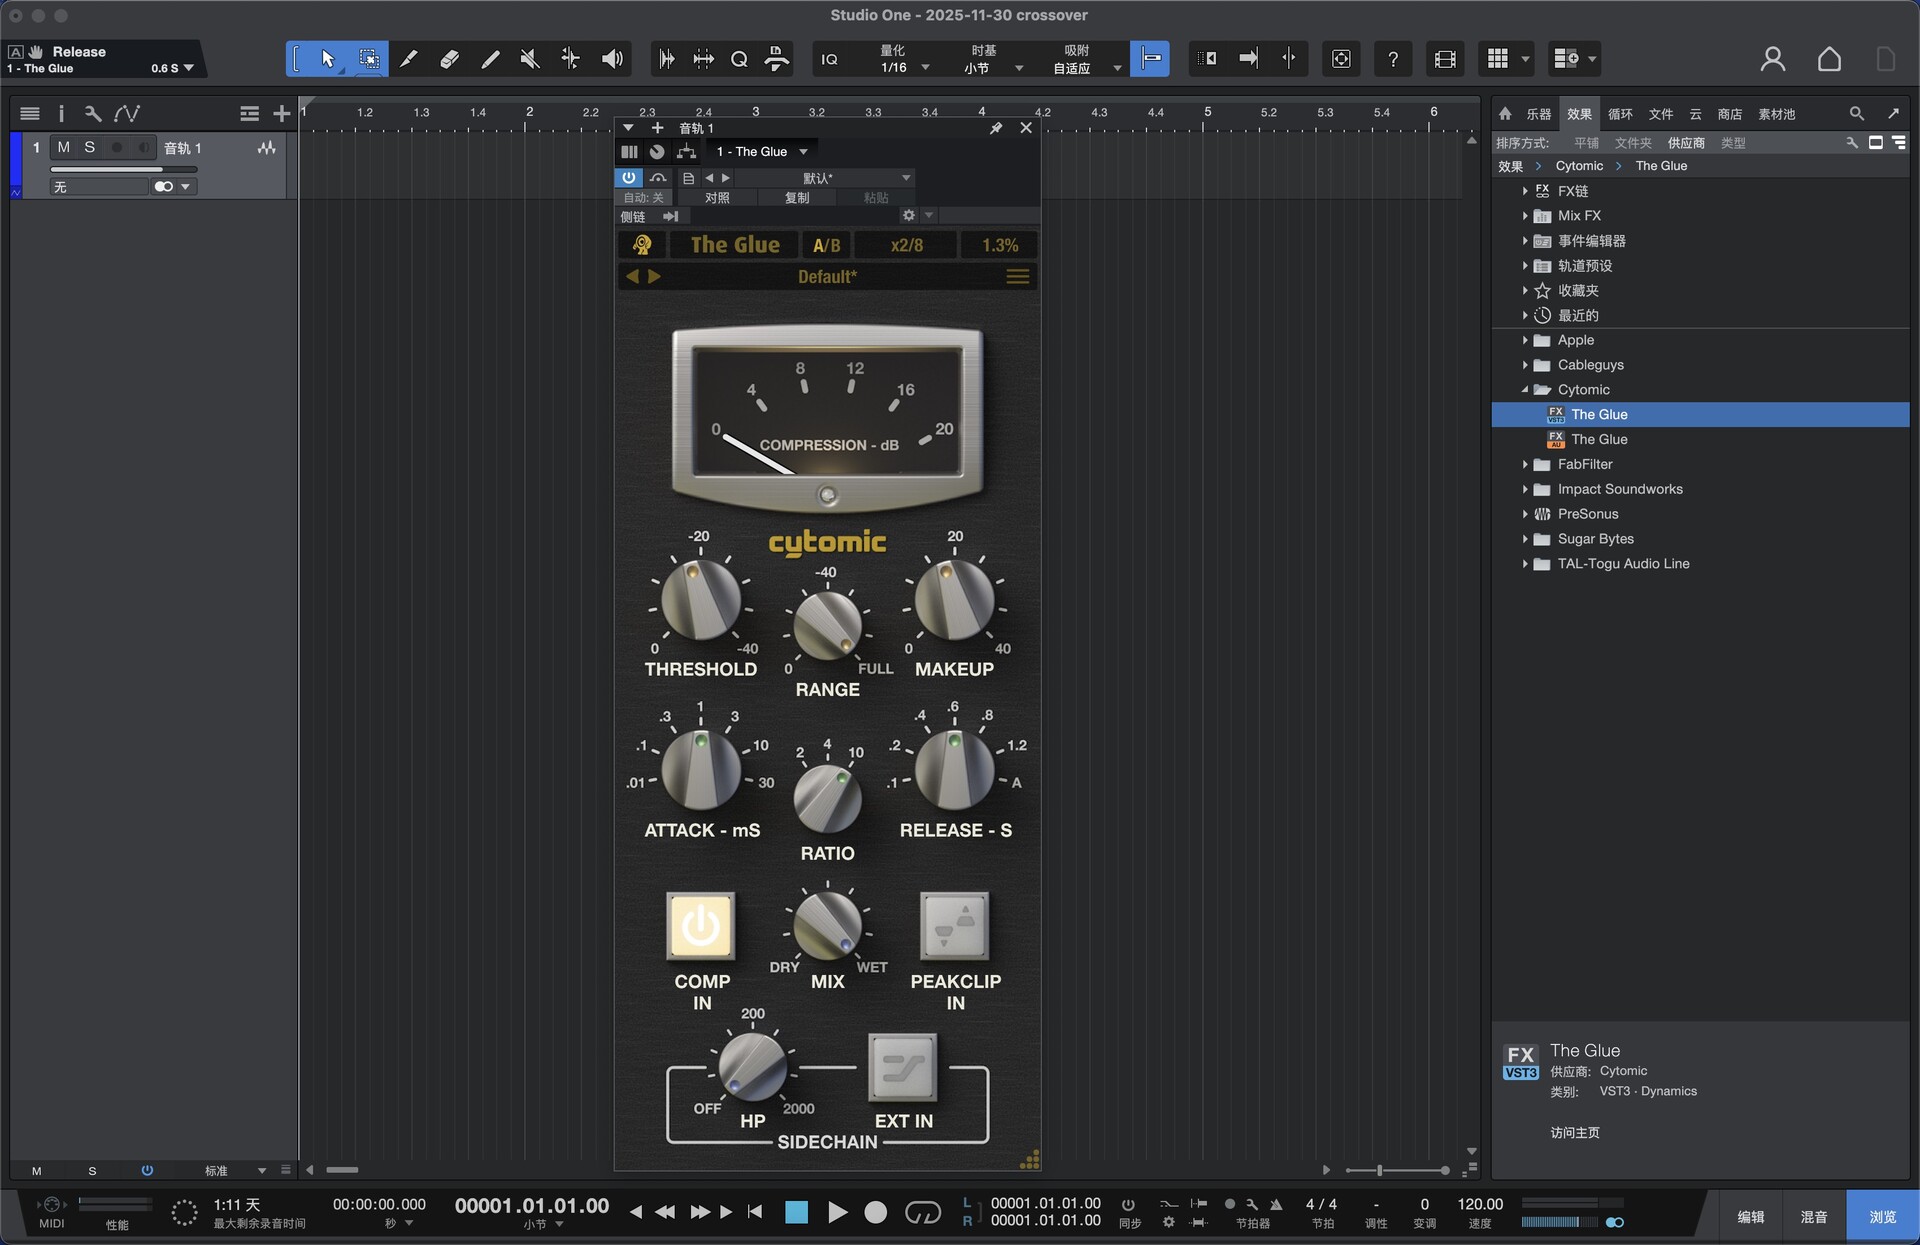The width and height of the screenshot is (1920, 1245).
Task: Toggle the PEAKCLIP IN button
Action: (x=954, y=926)
